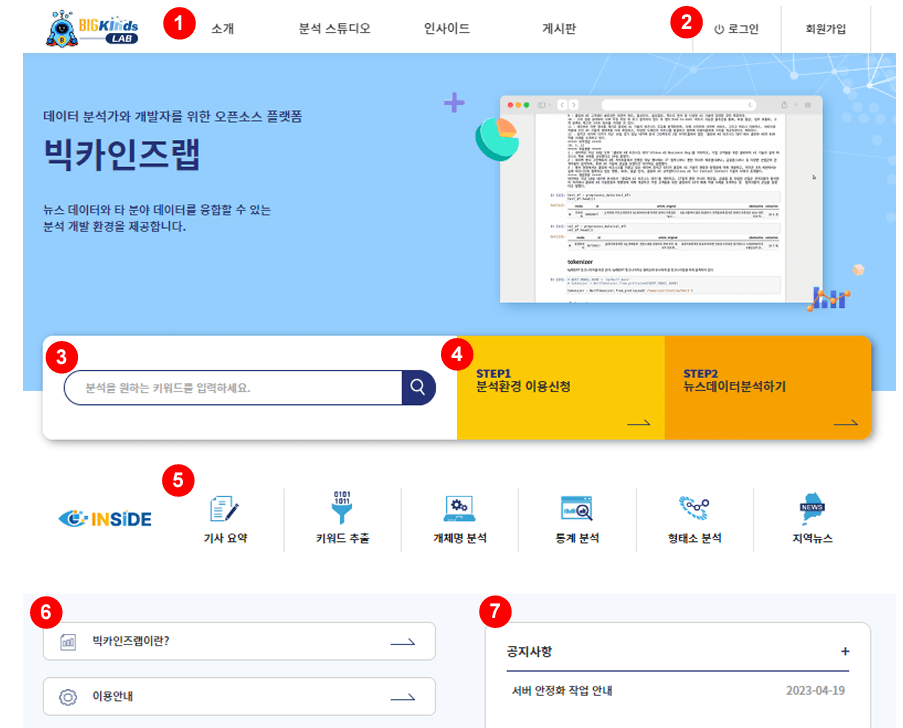Click the arrow in 이용안내 box
Screen dimensions: 903x728
pos(403,697)
